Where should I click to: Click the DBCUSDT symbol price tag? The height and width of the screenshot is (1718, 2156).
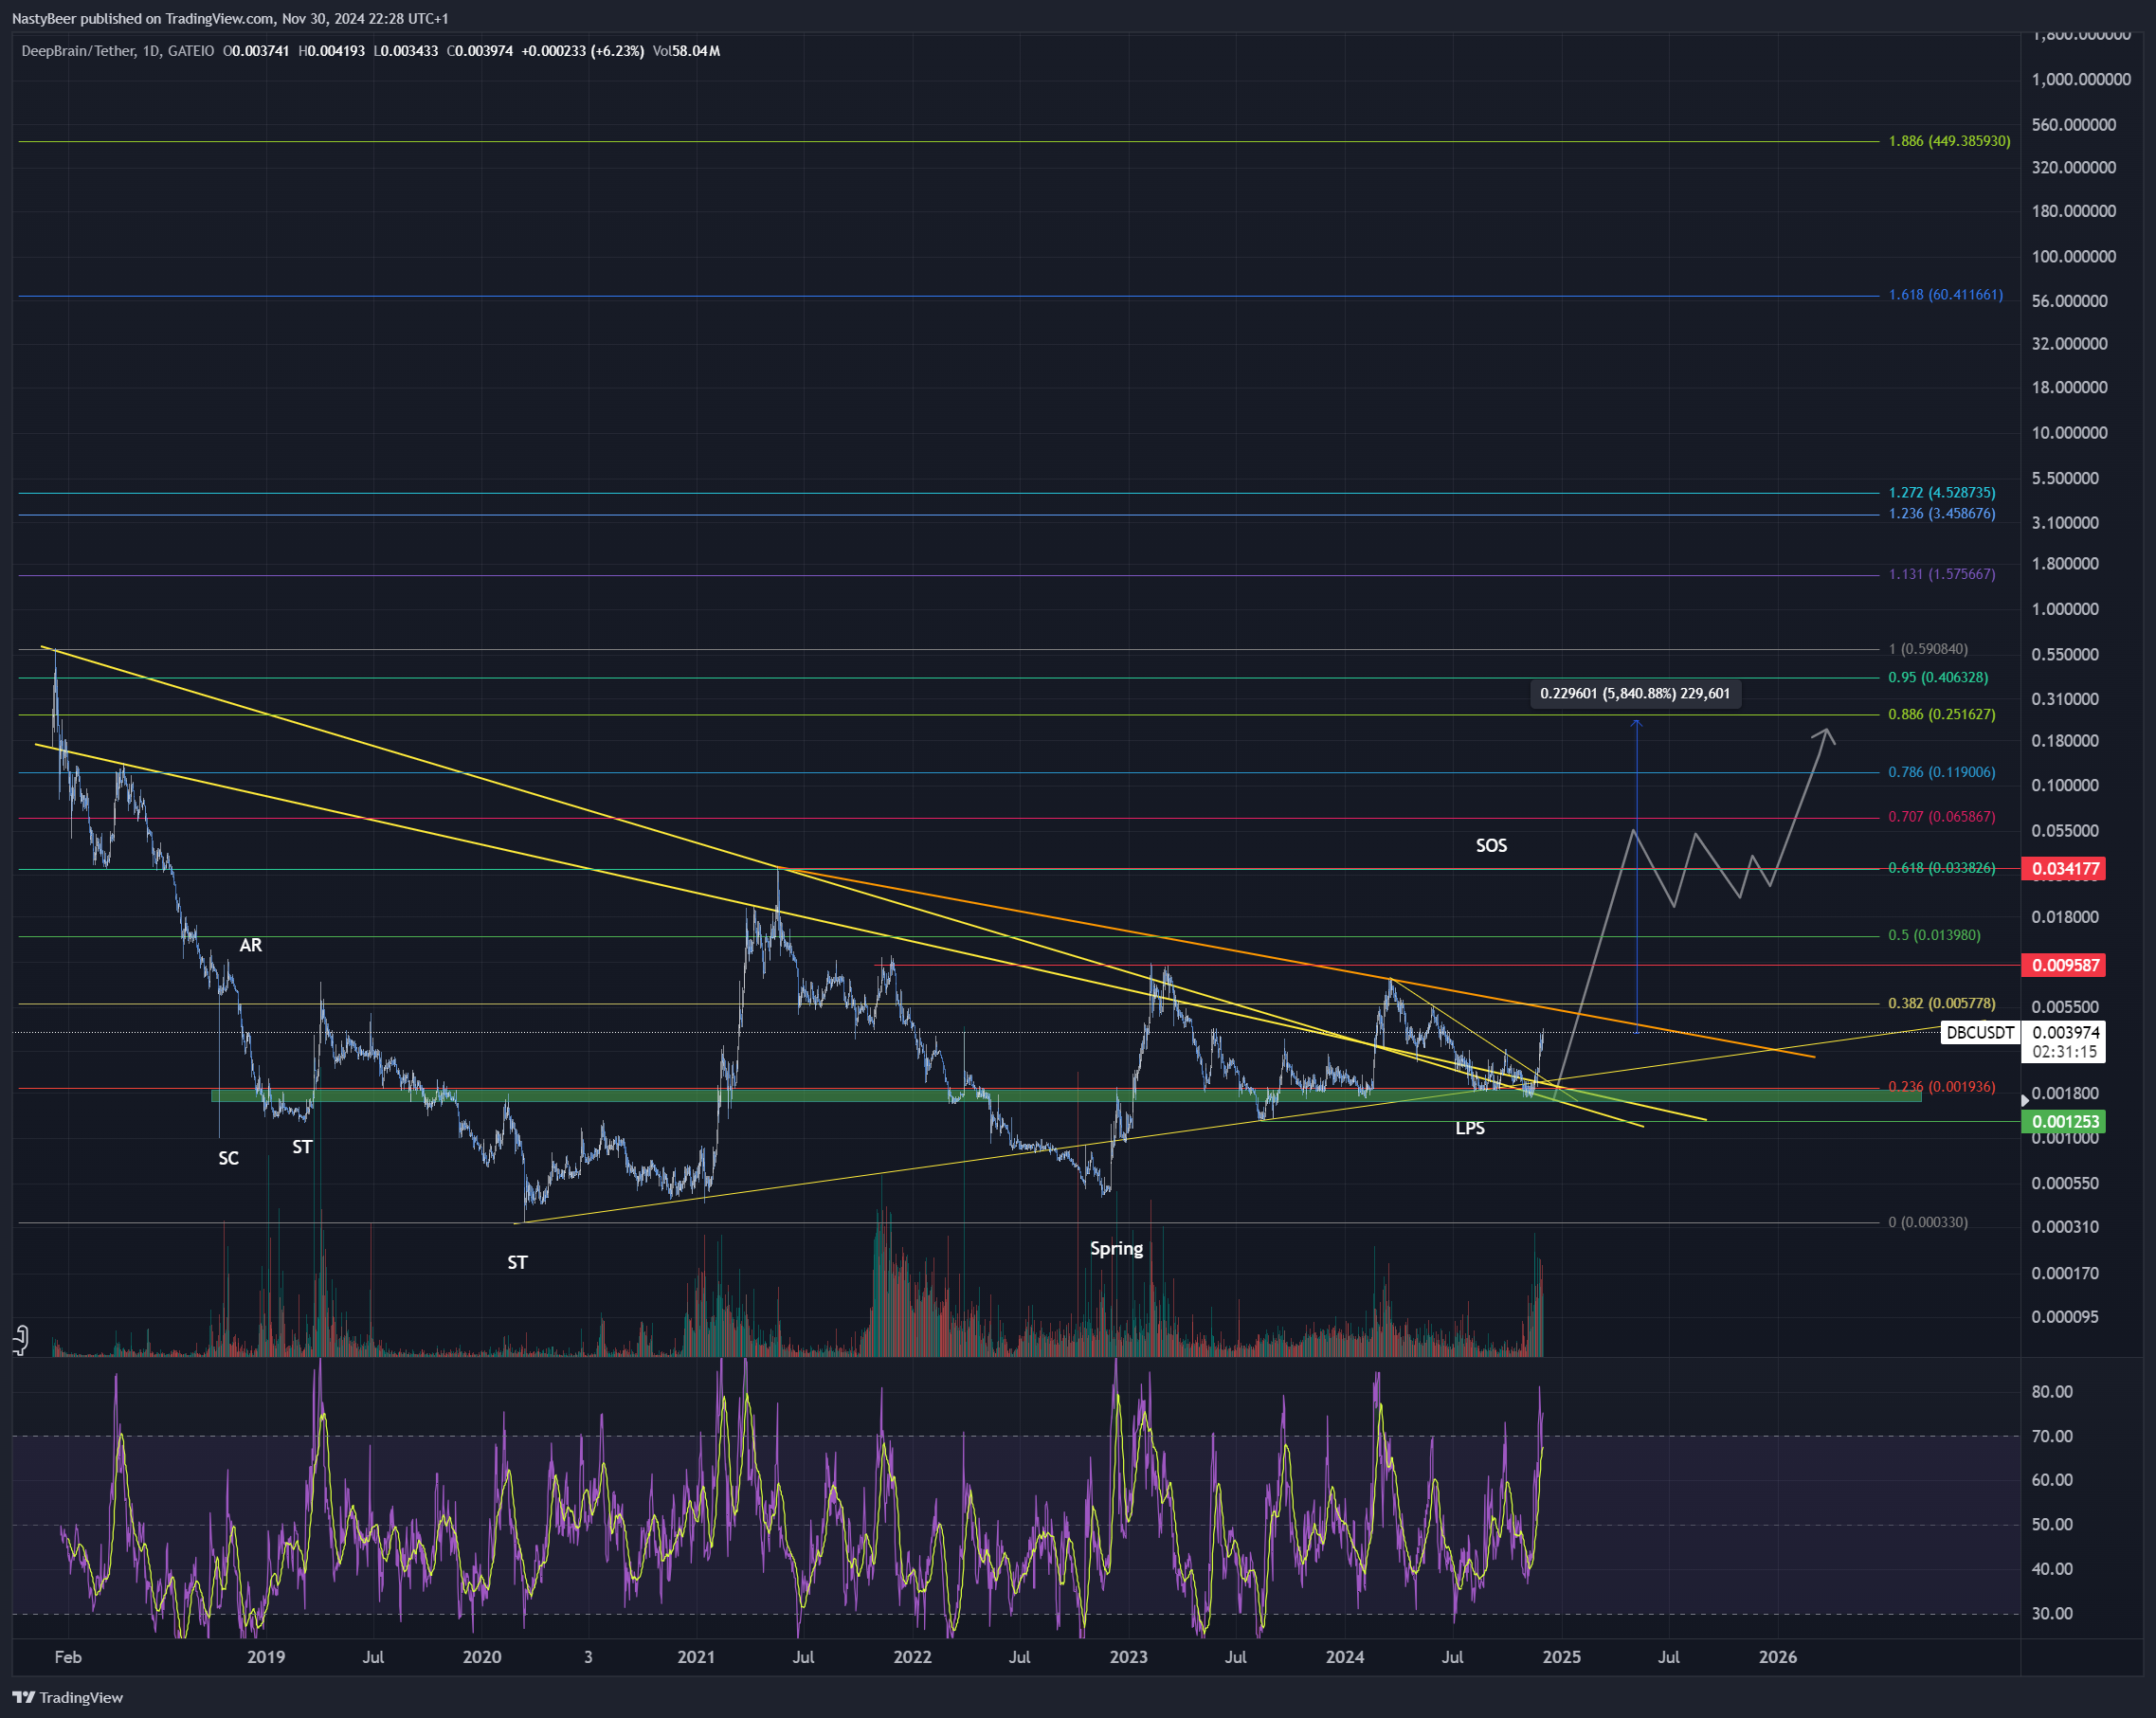[1980, 1032]
